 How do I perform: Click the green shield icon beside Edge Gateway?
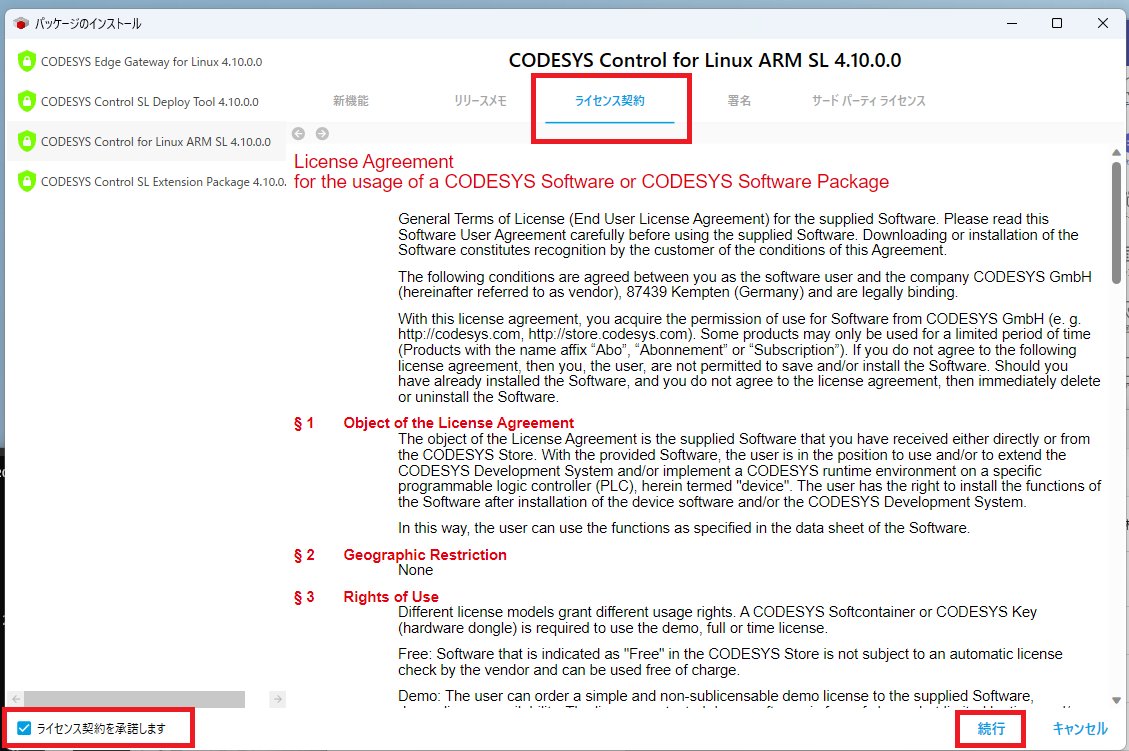(26, 61)
